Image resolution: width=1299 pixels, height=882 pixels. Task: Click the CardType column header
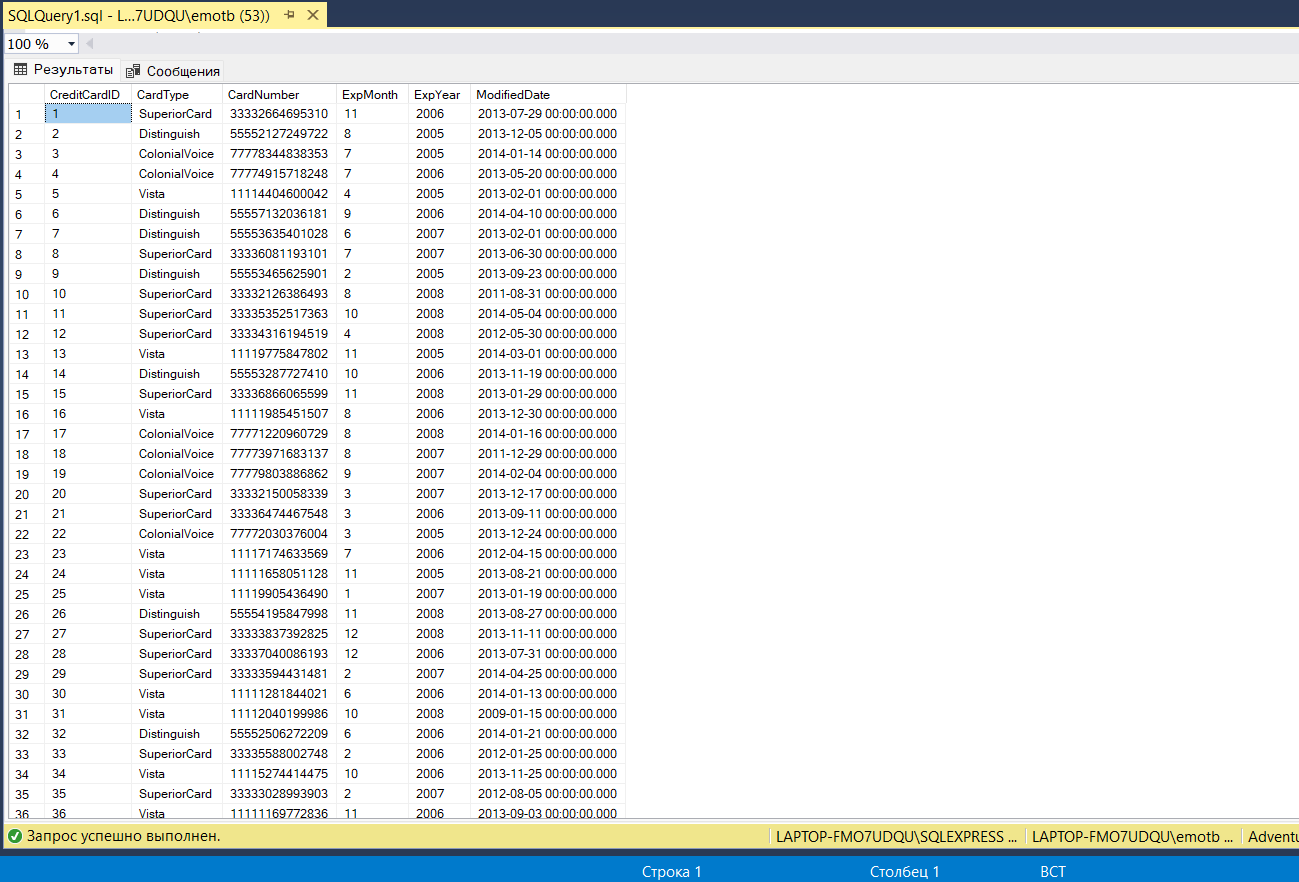(176, 94)
